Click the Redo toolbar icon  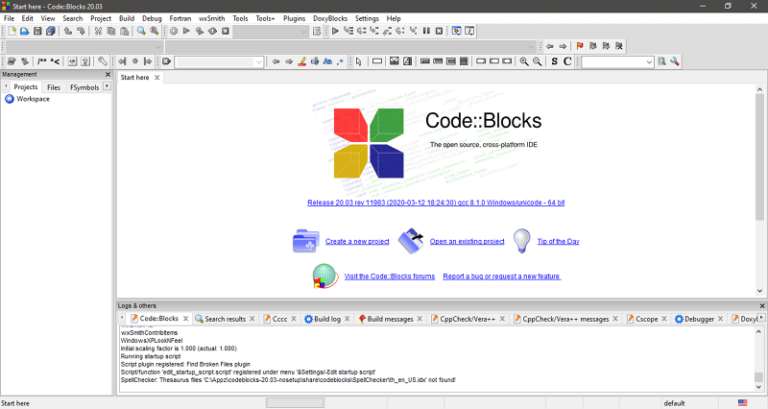click(80, 31)
